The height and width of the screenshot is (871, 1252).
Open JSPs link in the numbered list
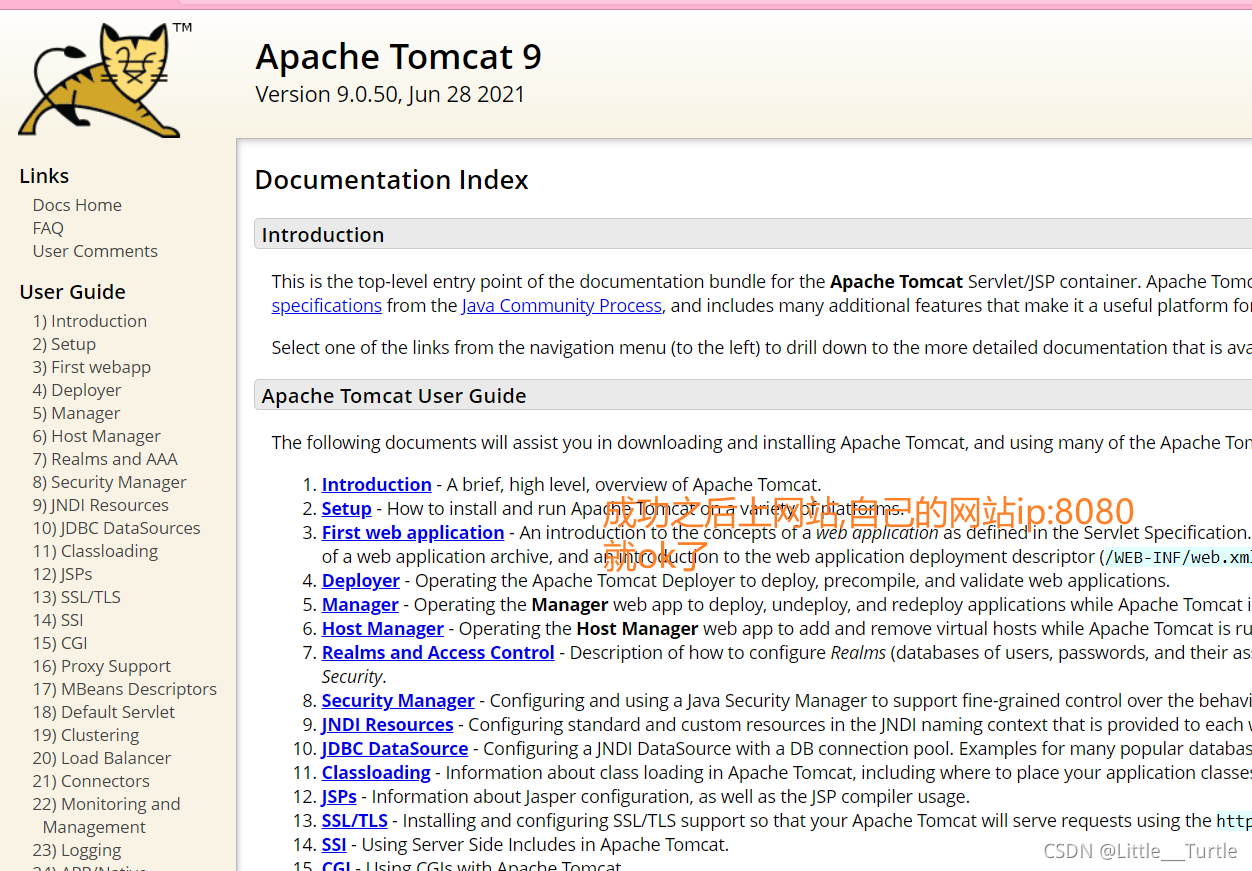click(339, 796)
